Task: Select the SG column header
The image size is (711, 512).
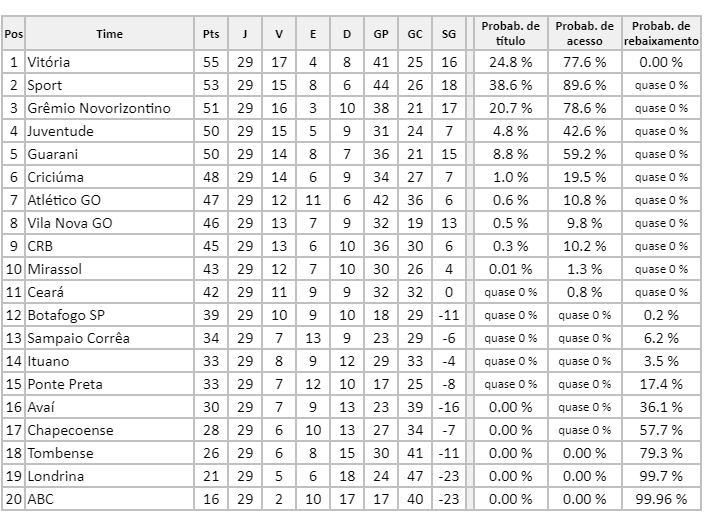Action: [x=448, y=34]
